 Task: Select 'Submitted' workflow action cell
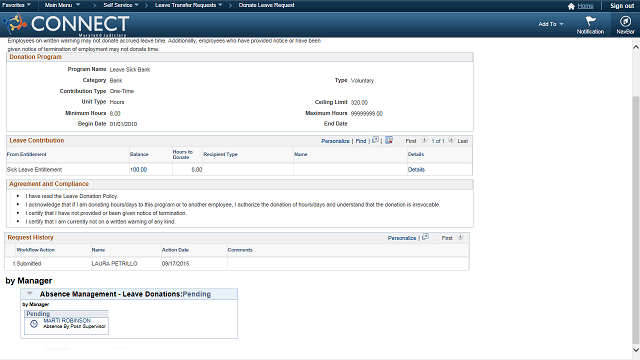[29, 264]
